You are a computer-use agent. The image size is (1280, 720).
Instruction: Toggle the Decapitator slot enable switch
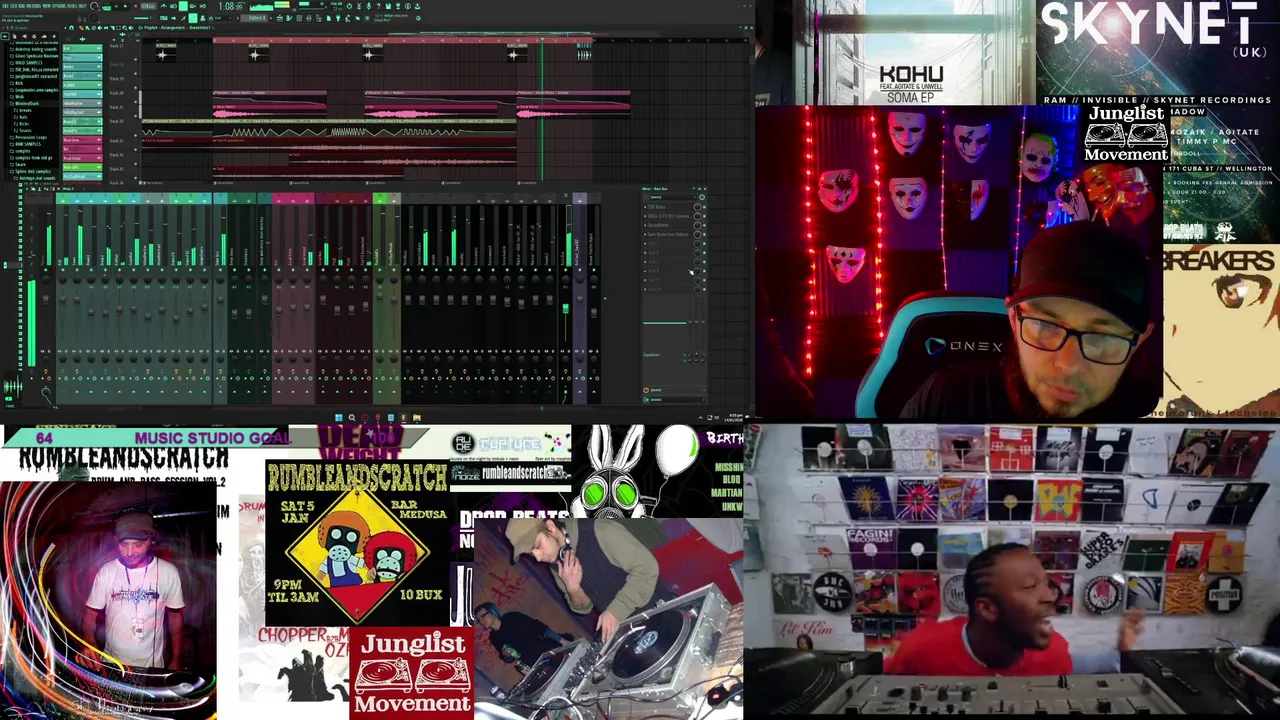pyautogui.click(x=704, y=225)
